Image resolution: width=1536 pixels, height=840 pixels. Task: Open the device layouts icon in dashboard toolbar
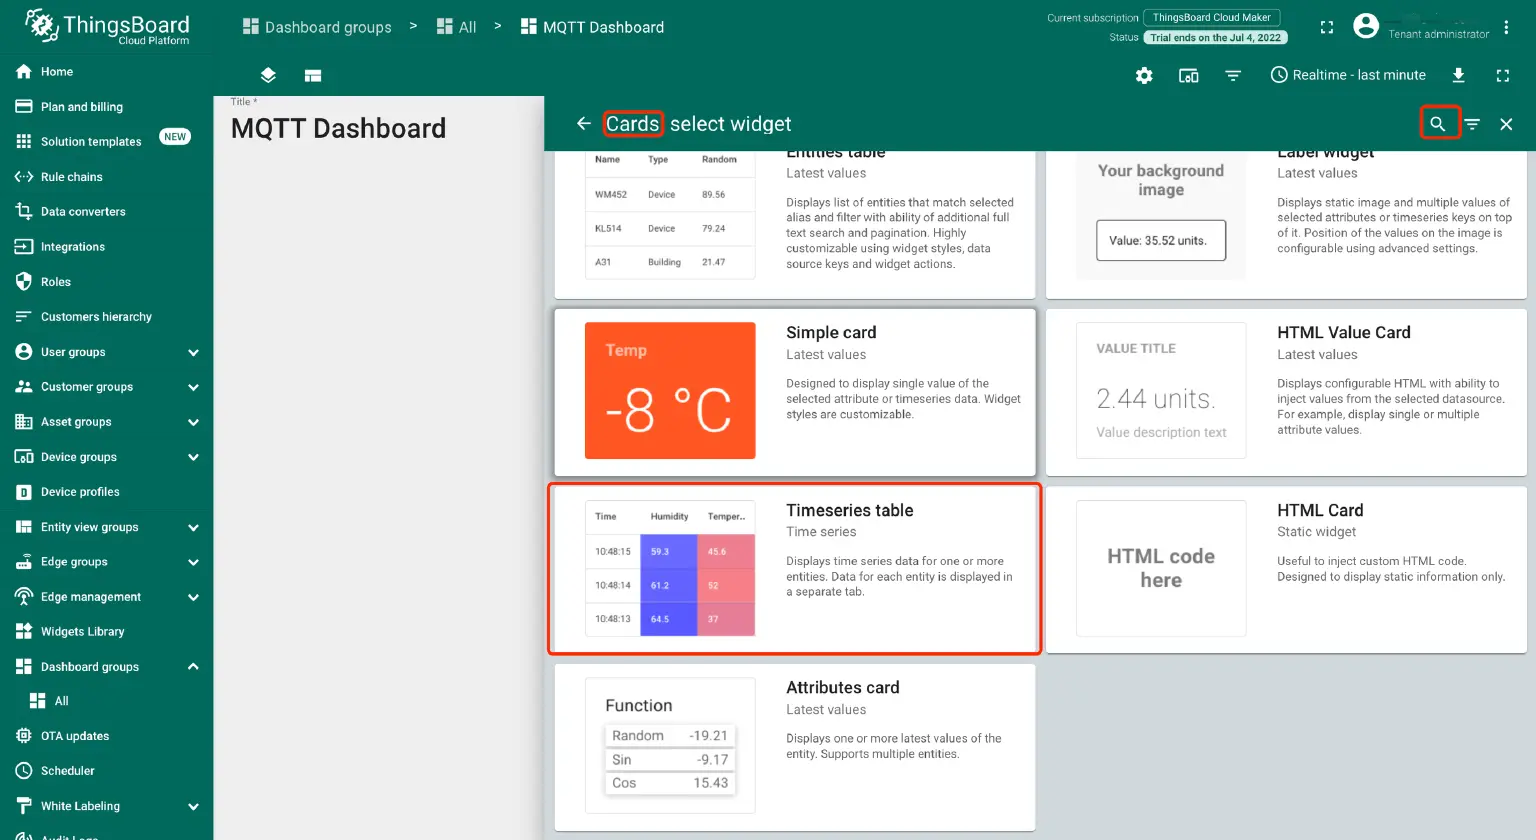click(x=1187, y=75)
